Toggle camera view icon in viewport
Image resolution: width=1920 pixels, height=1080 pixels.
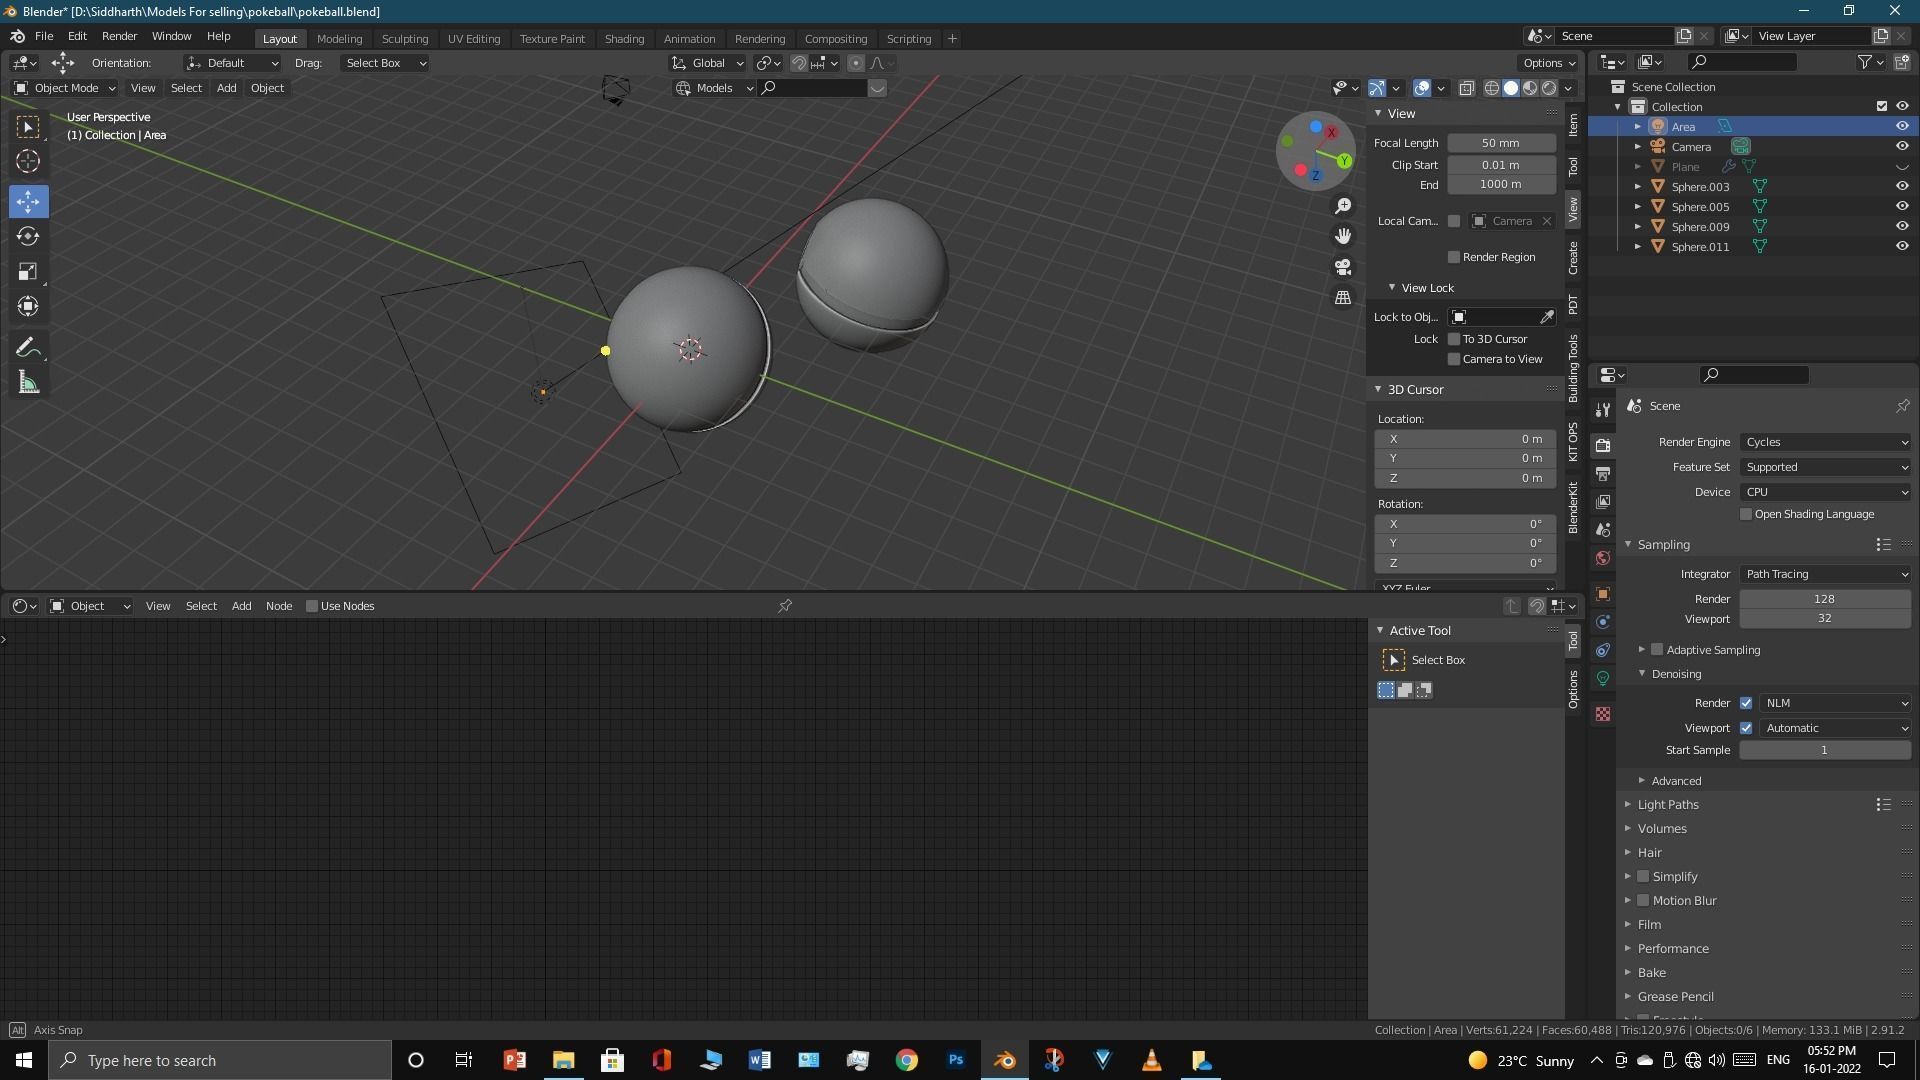coord(1343,267)
